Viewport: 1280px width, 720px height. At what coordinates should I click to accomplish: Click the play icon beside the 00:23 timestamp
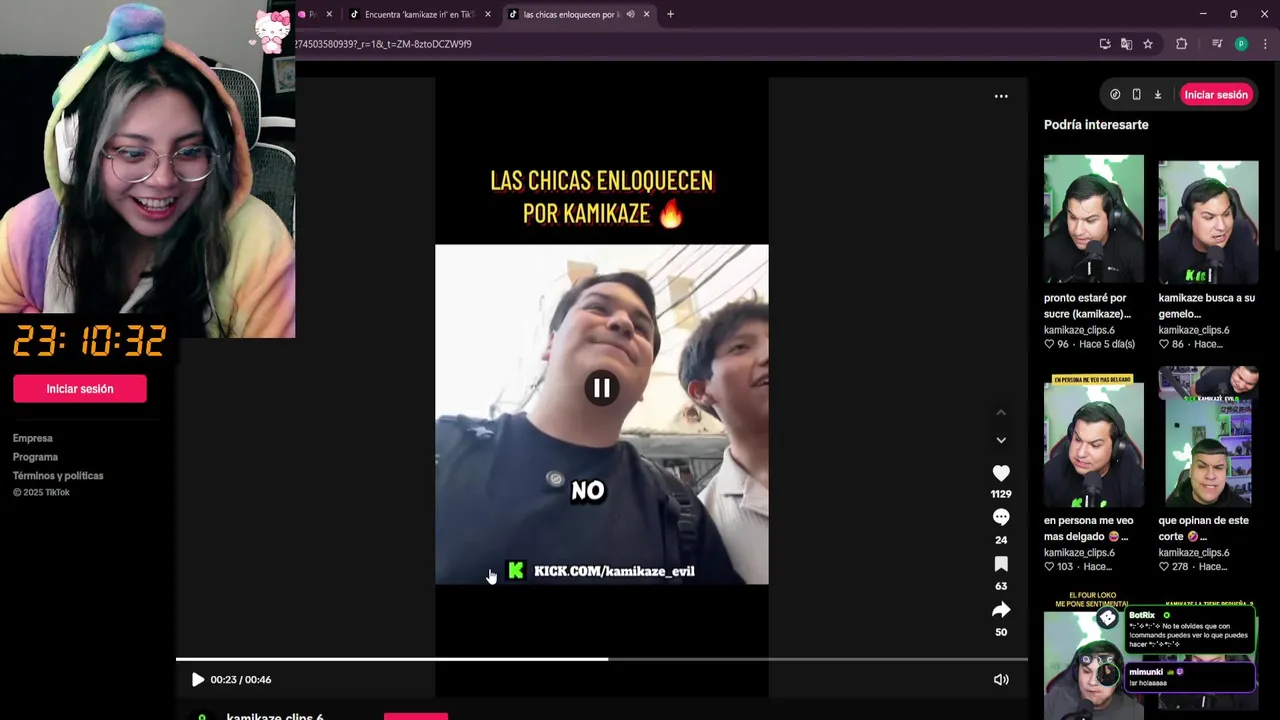click(198, 680)
